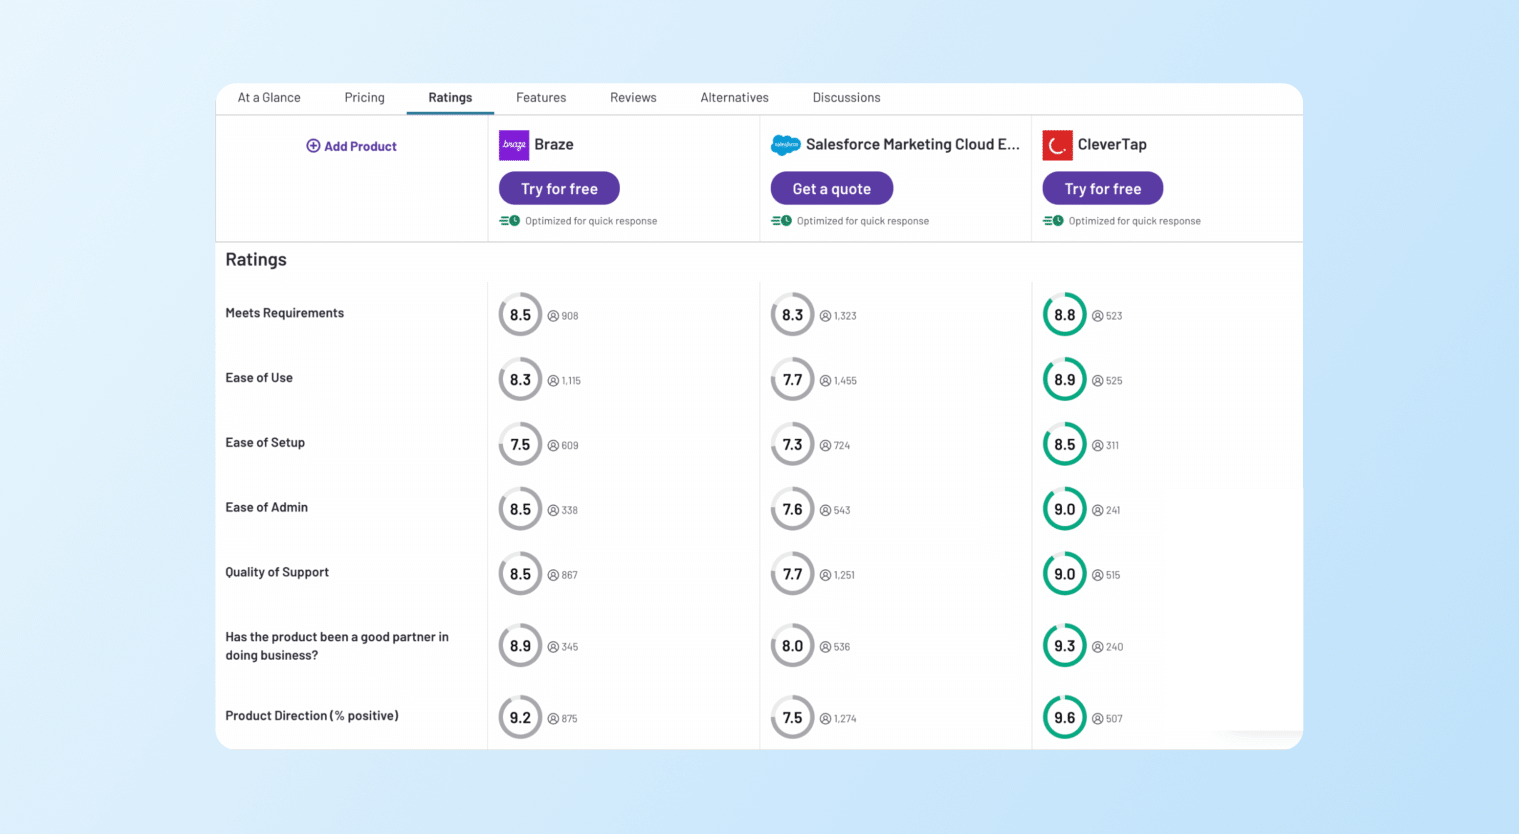This screenshot has height=834, width=1519.
Task: Click the Get a quote button
Action: click(x=831, y=189)
